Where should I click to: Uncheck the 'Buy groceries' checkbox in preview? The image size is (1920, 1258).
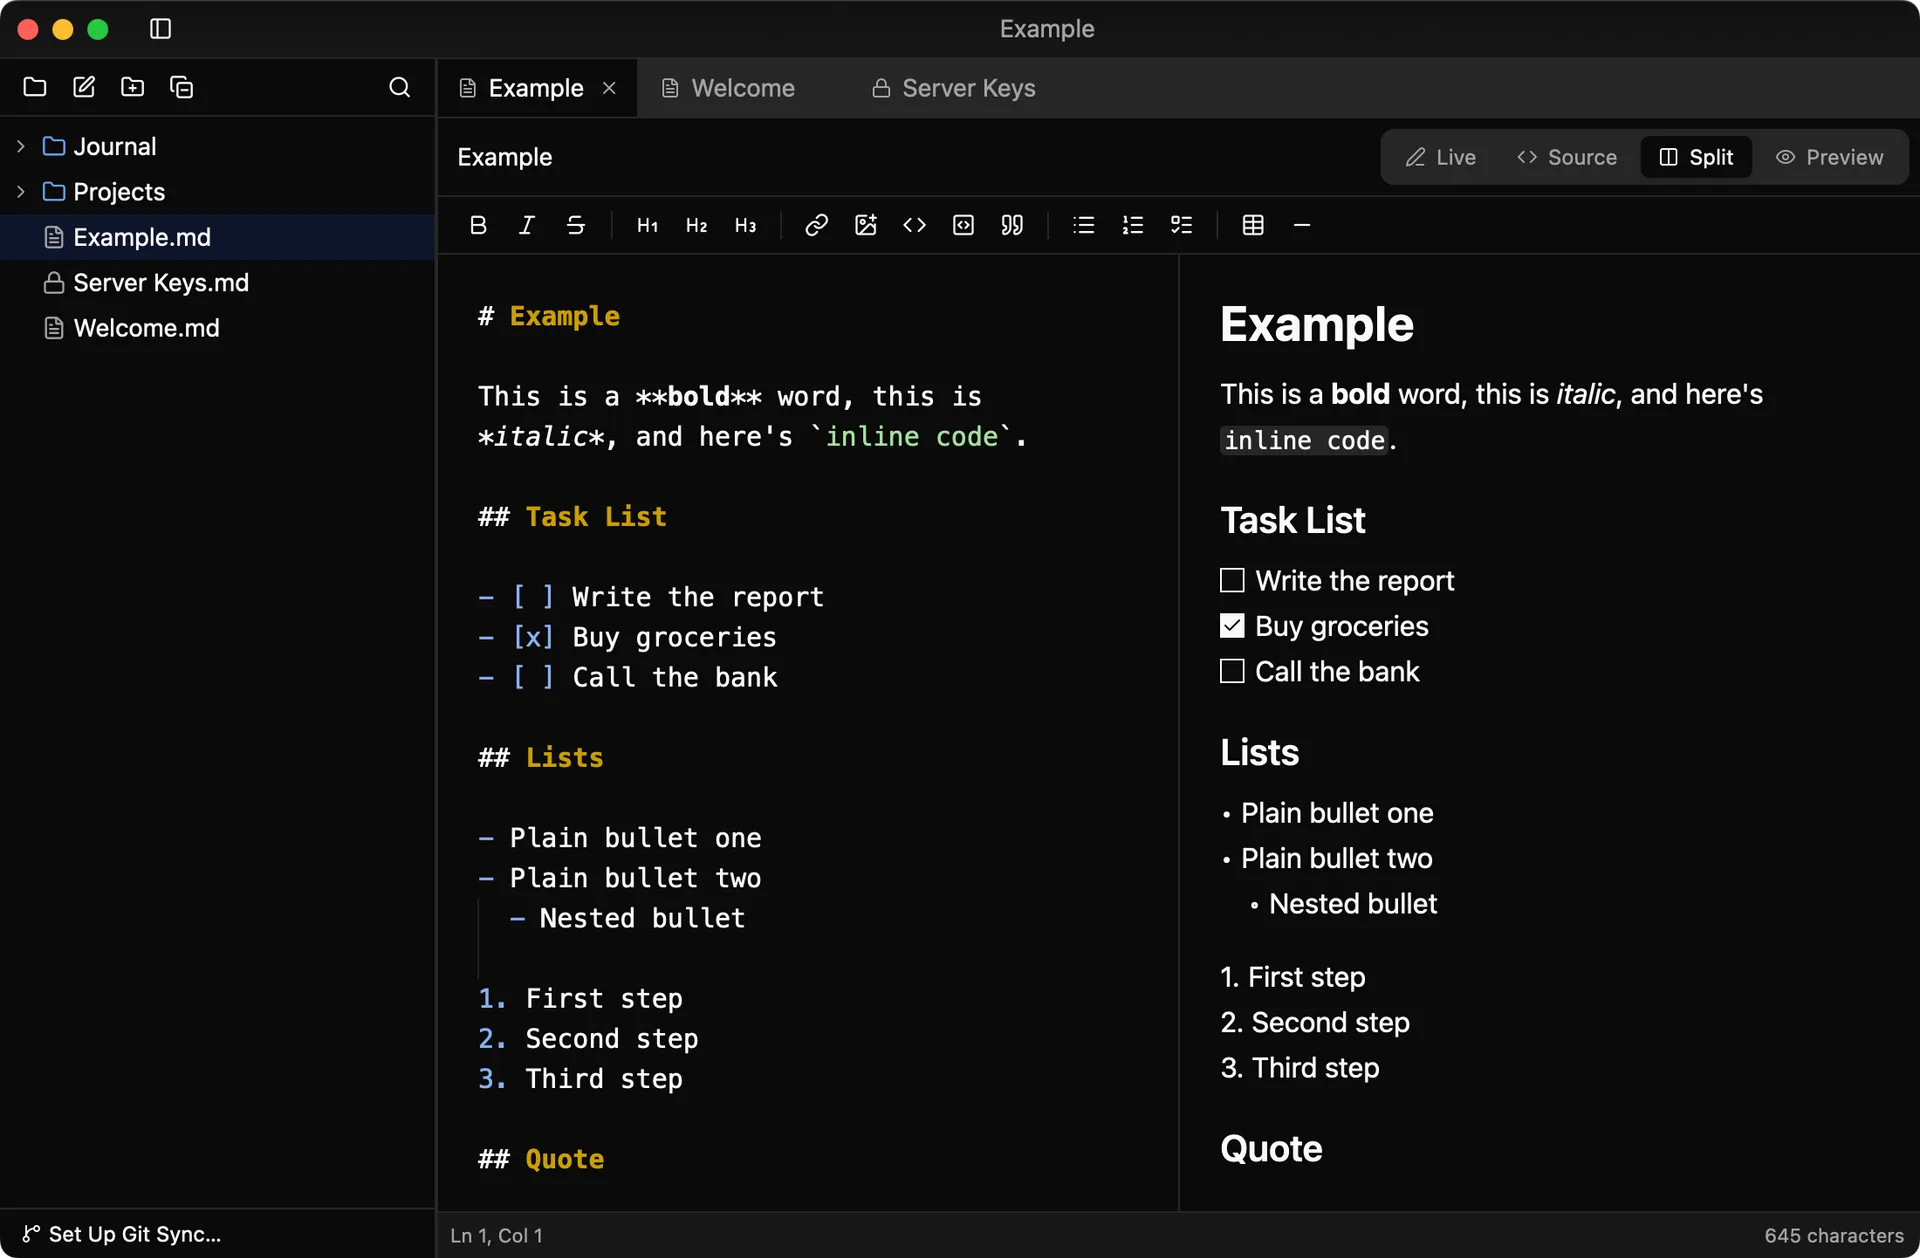pyautogui.click(x=1232, y=626)
